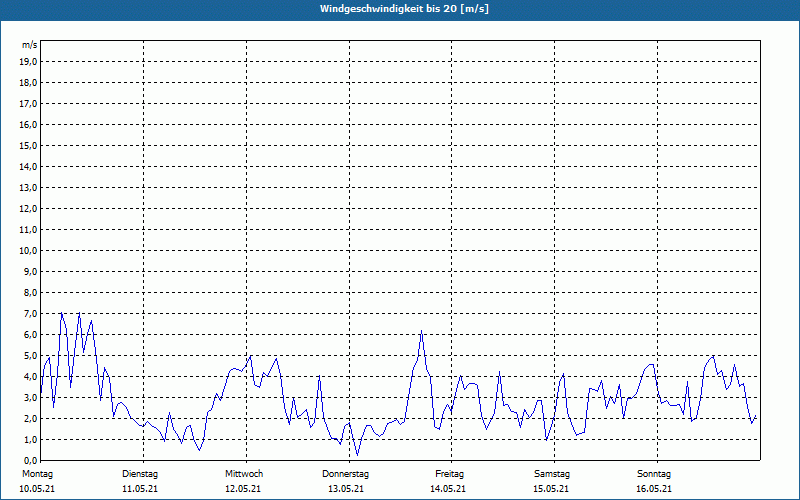Select the 'Mittwoch' day label
This screenshot has height=500, width=800.
point(244,474)
